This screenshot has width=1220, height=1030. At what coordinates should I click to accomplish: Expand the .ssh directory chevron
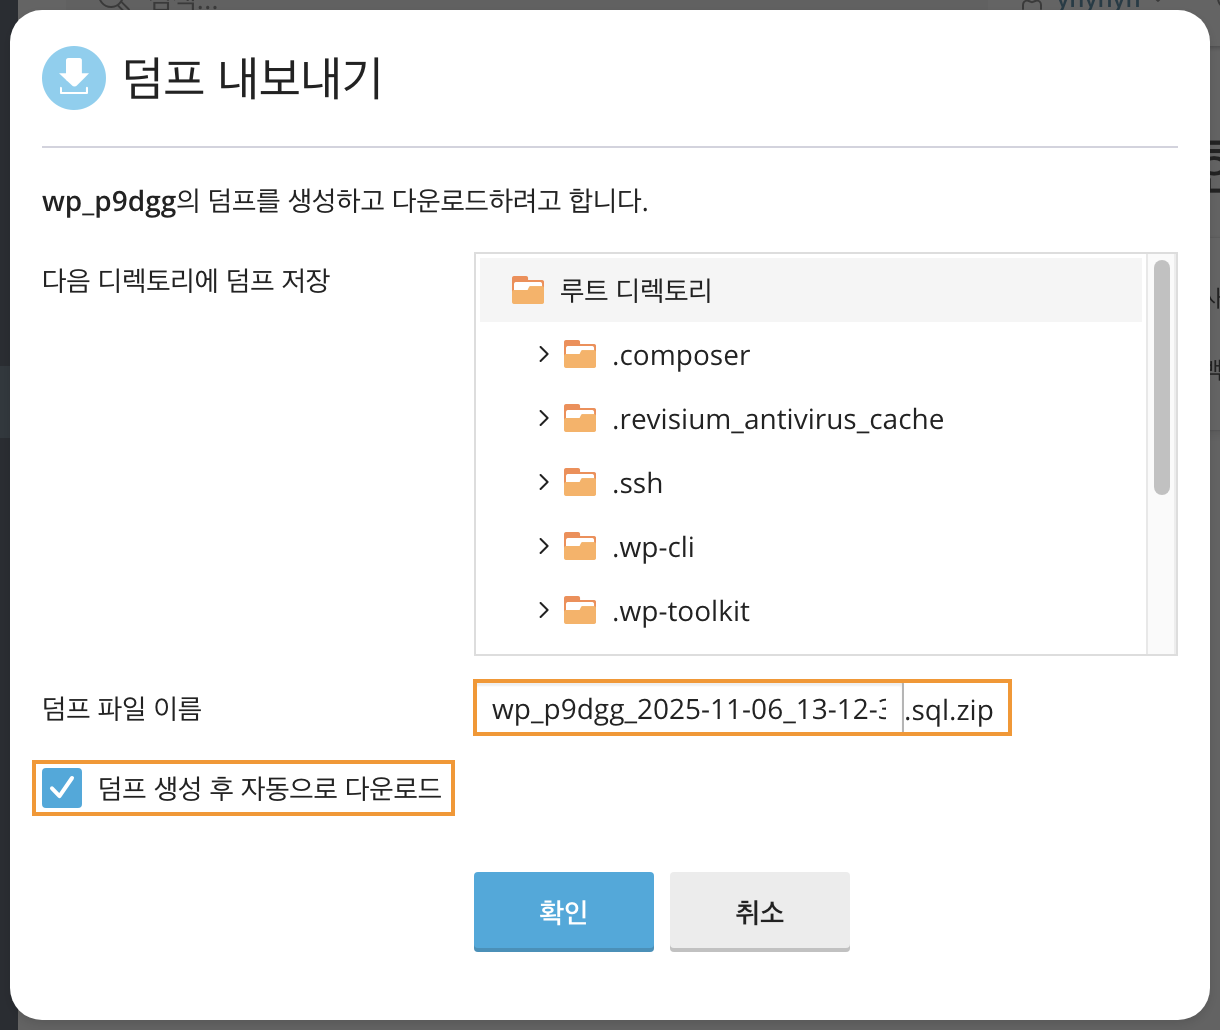point(543,482)
